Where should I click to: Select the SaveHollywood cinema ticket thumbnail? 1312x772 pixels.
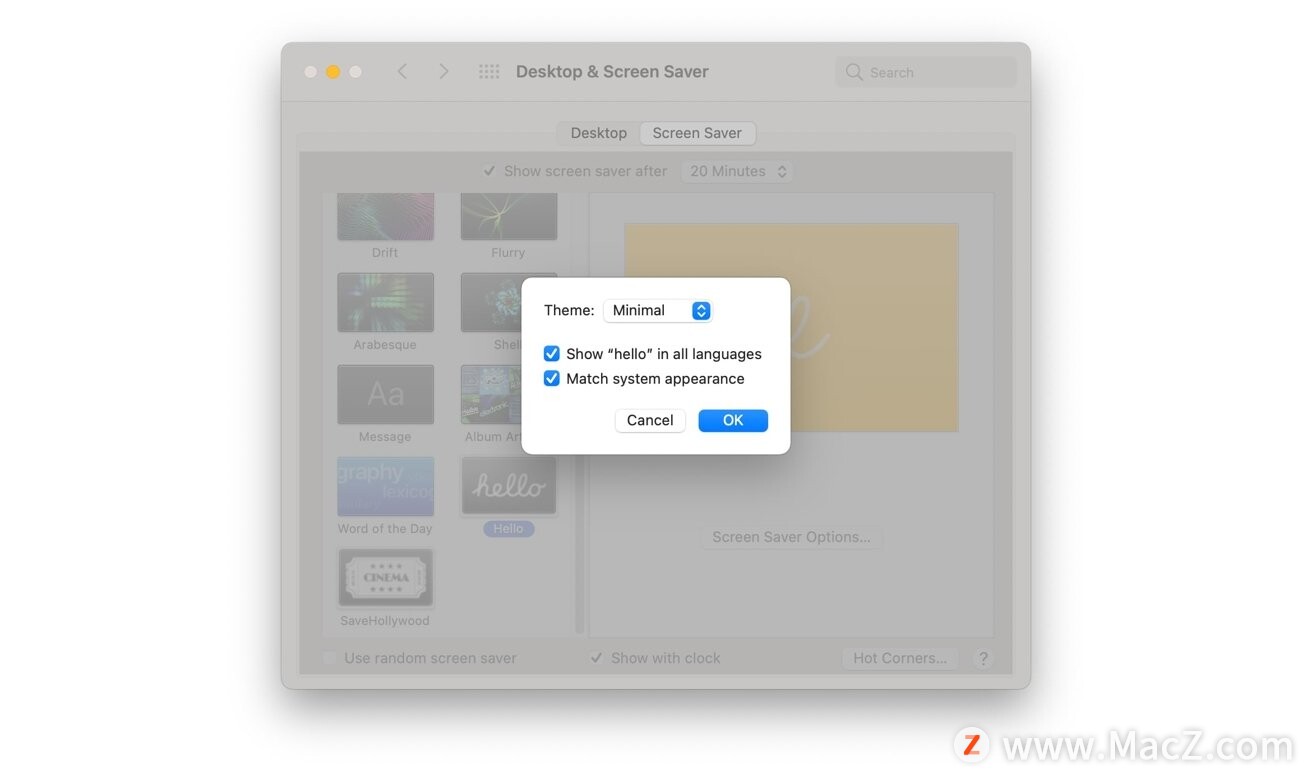click(x=385, y=578)
